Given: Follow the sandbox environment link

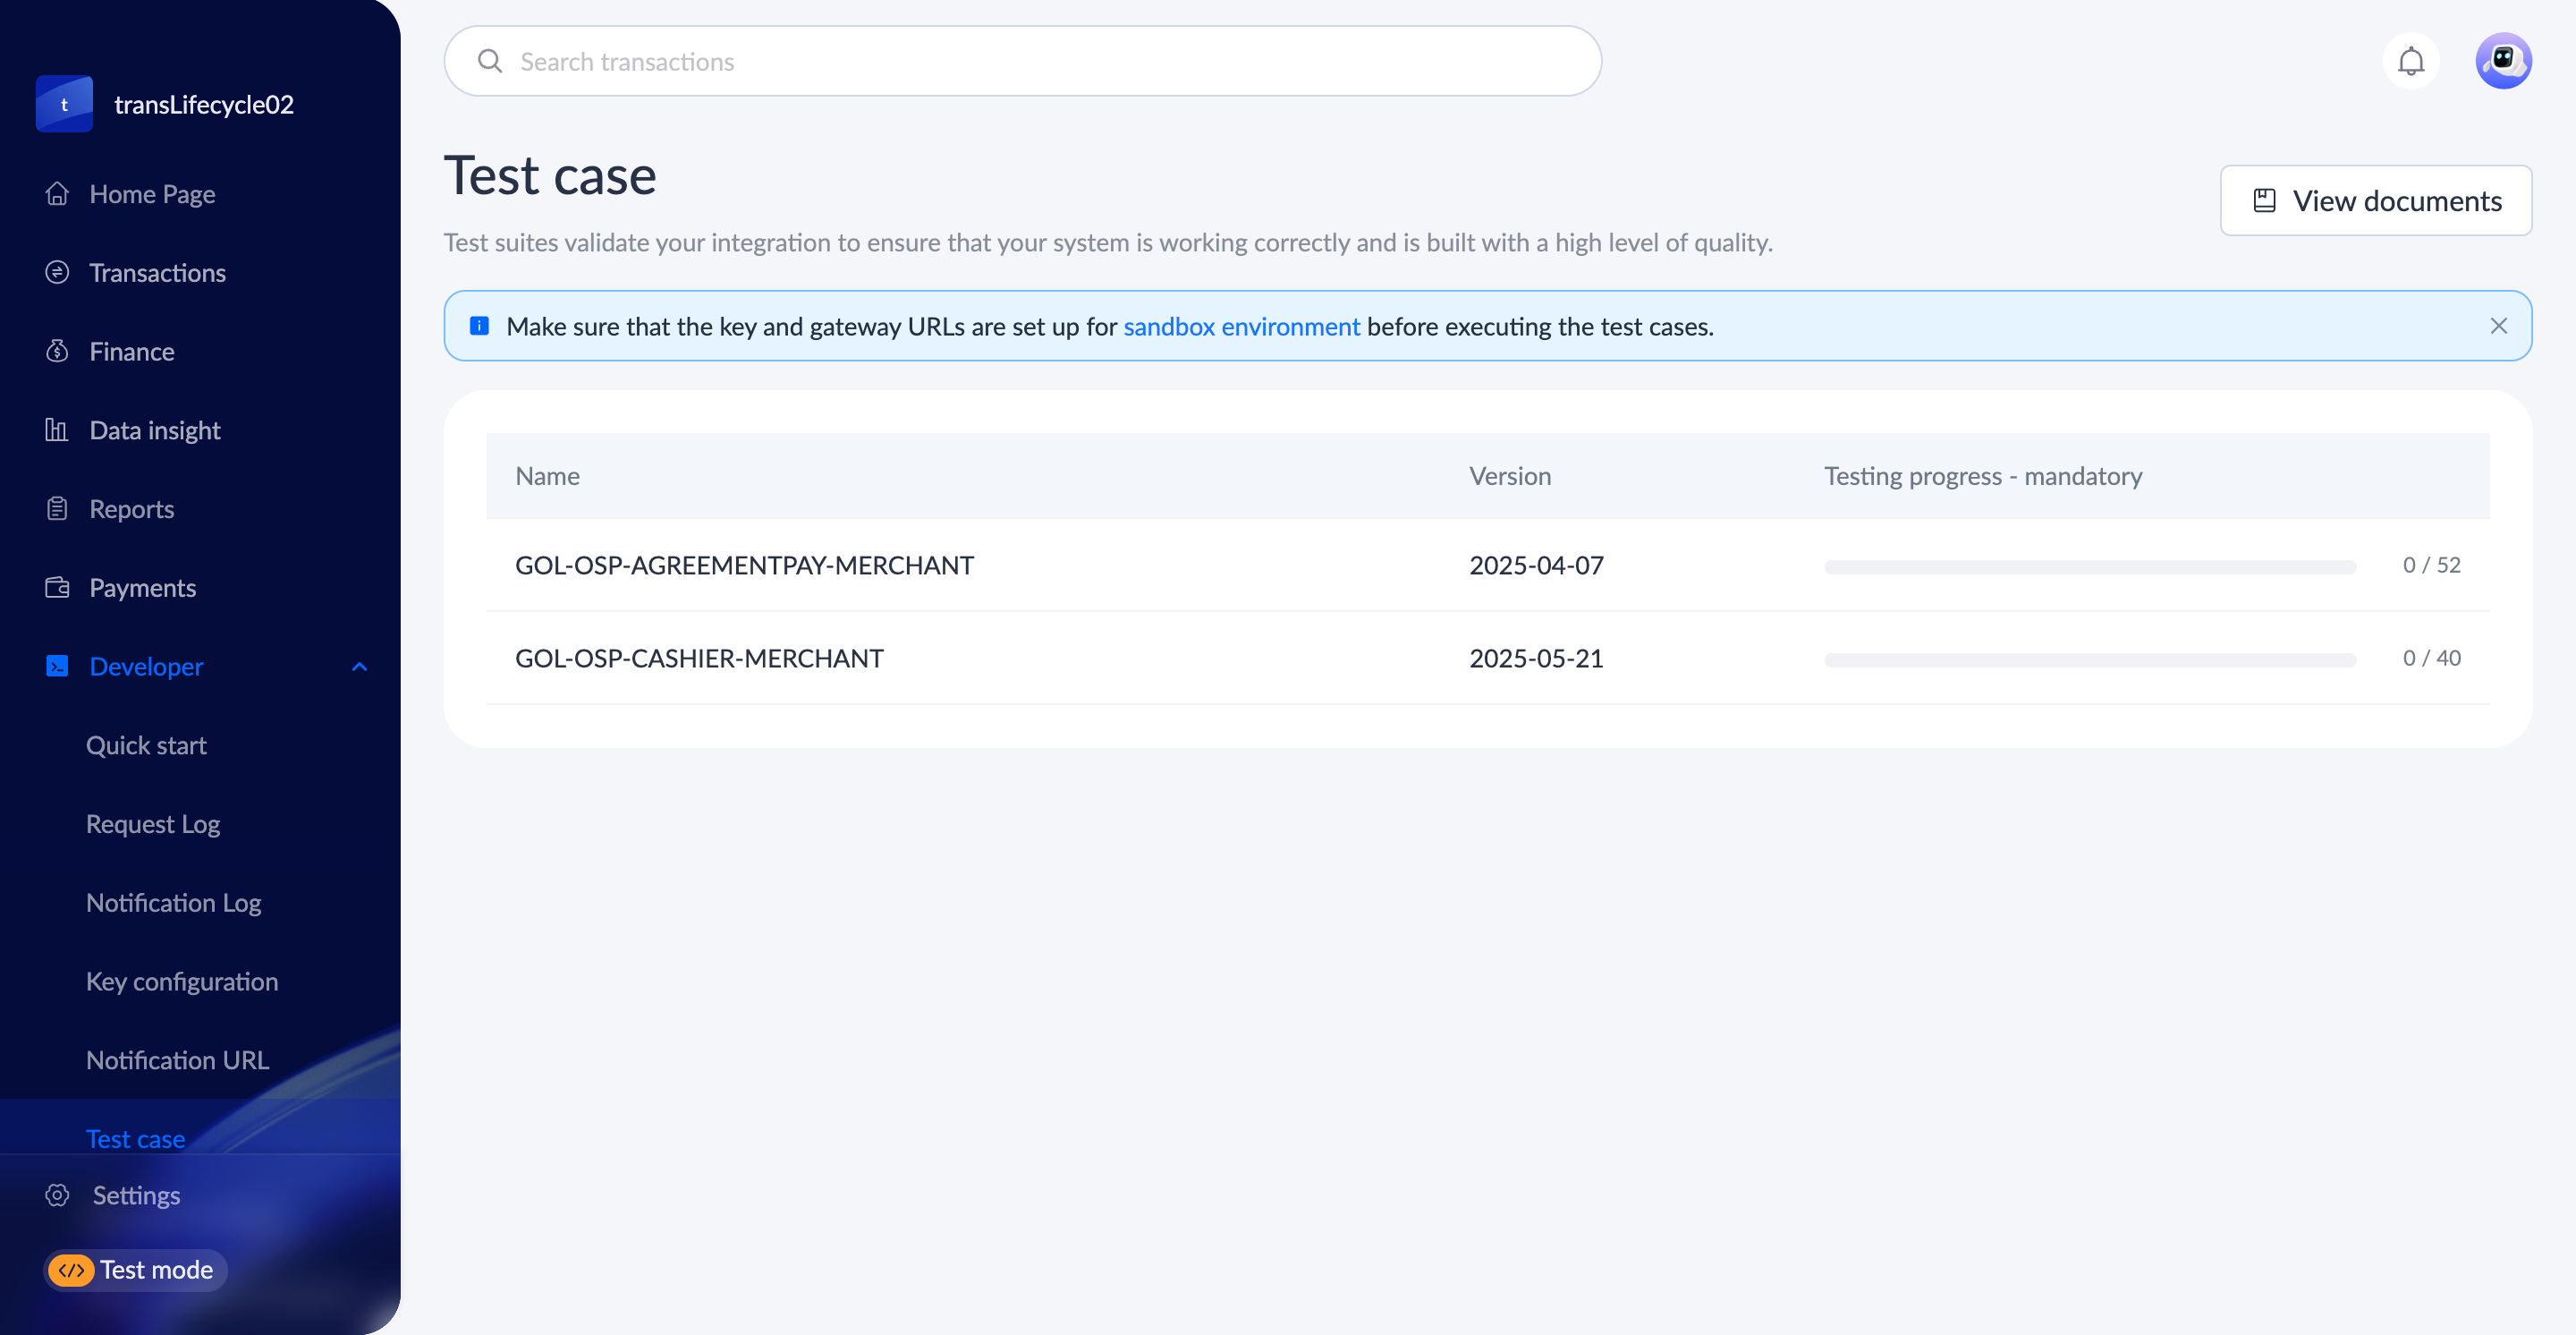Looking at the screenshot, I should tap(1241, 327).
